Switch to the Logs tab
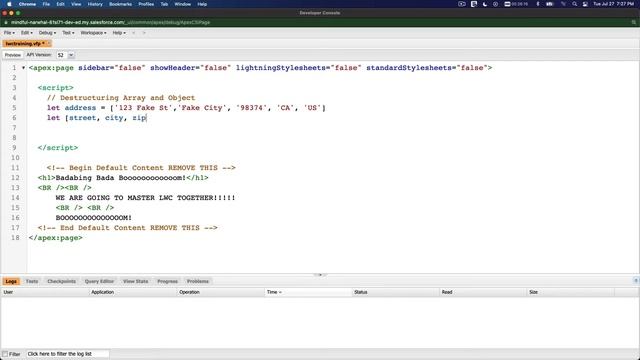This screenshot has width=640, height=360. [x=11, y=281]
